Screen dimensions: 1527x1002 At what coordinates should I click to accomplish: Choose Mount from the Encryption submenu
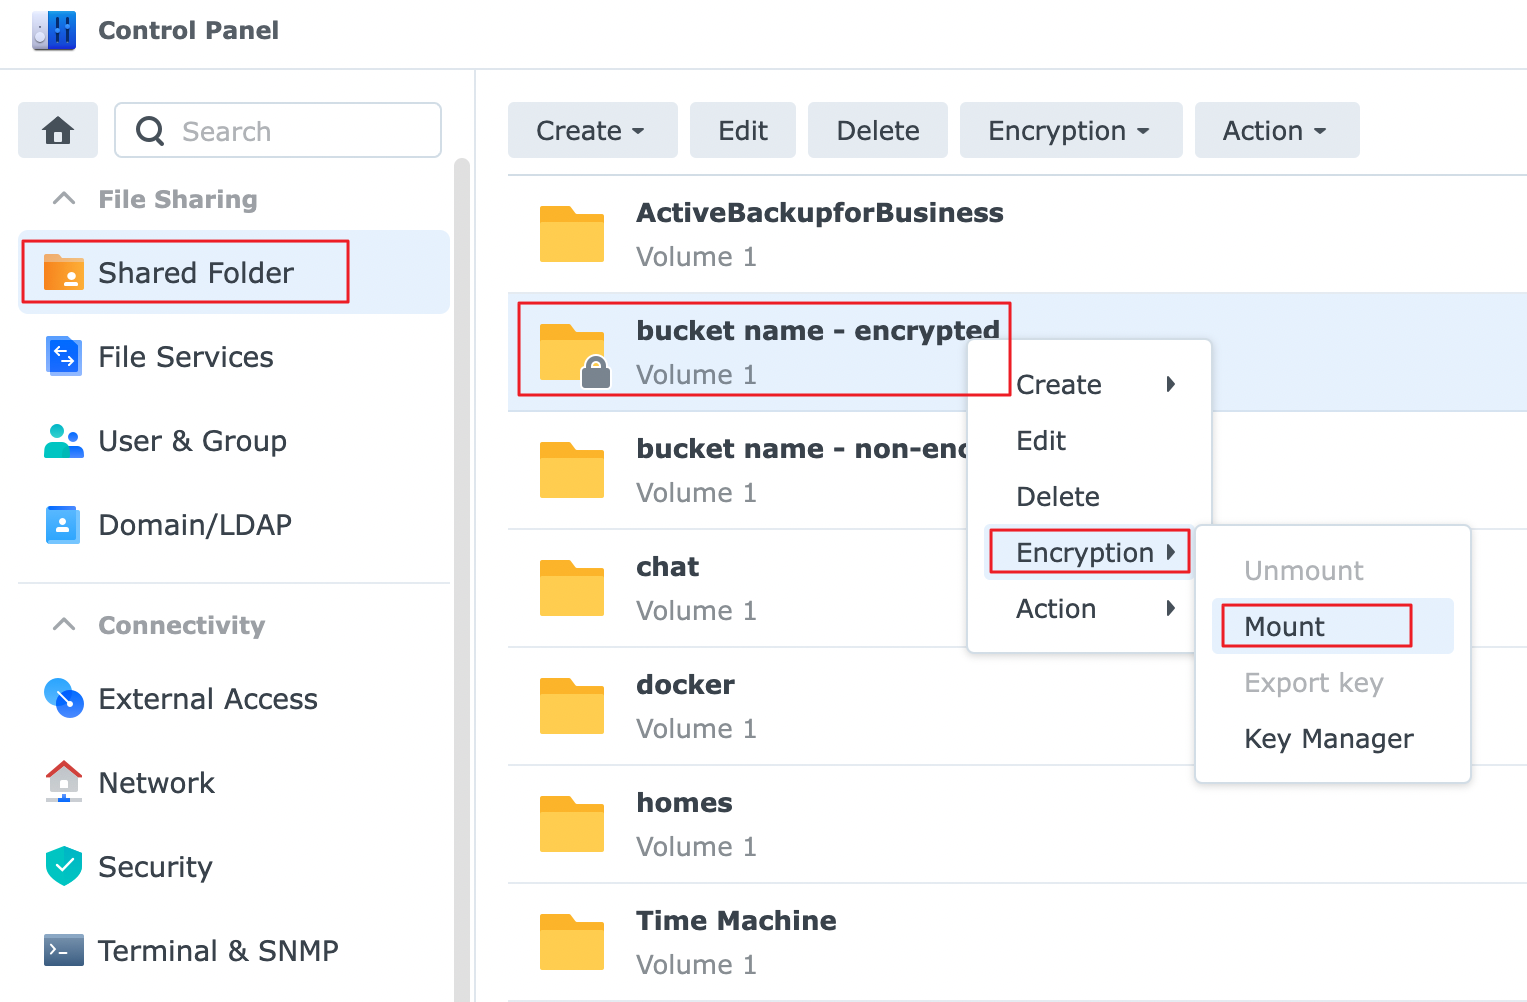[1285, 627]
